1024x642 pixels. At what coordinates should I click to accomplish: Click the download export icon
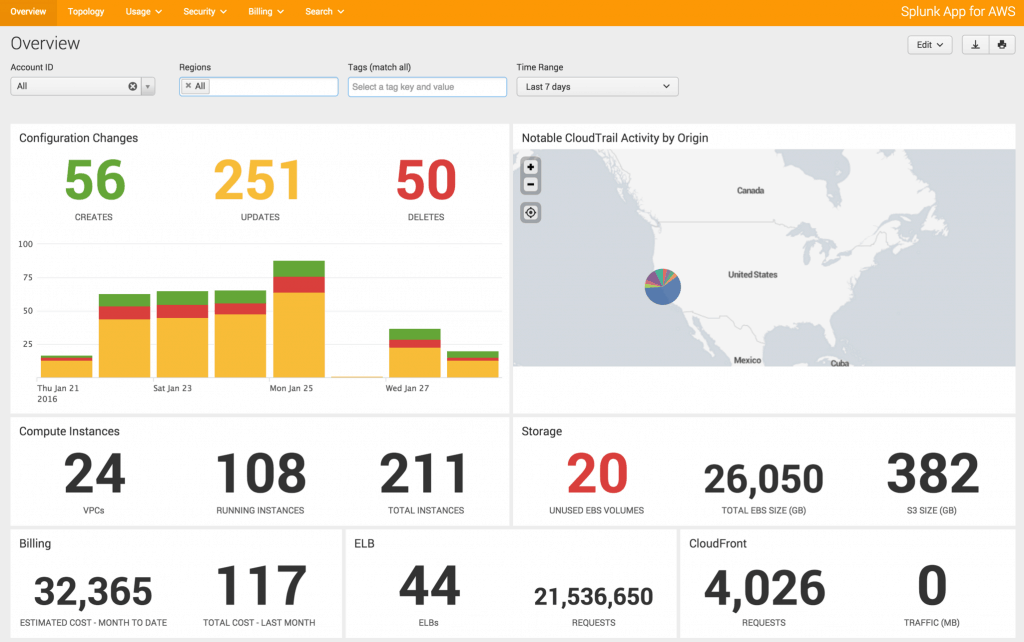pyautogui.click(x=975, y=45)
